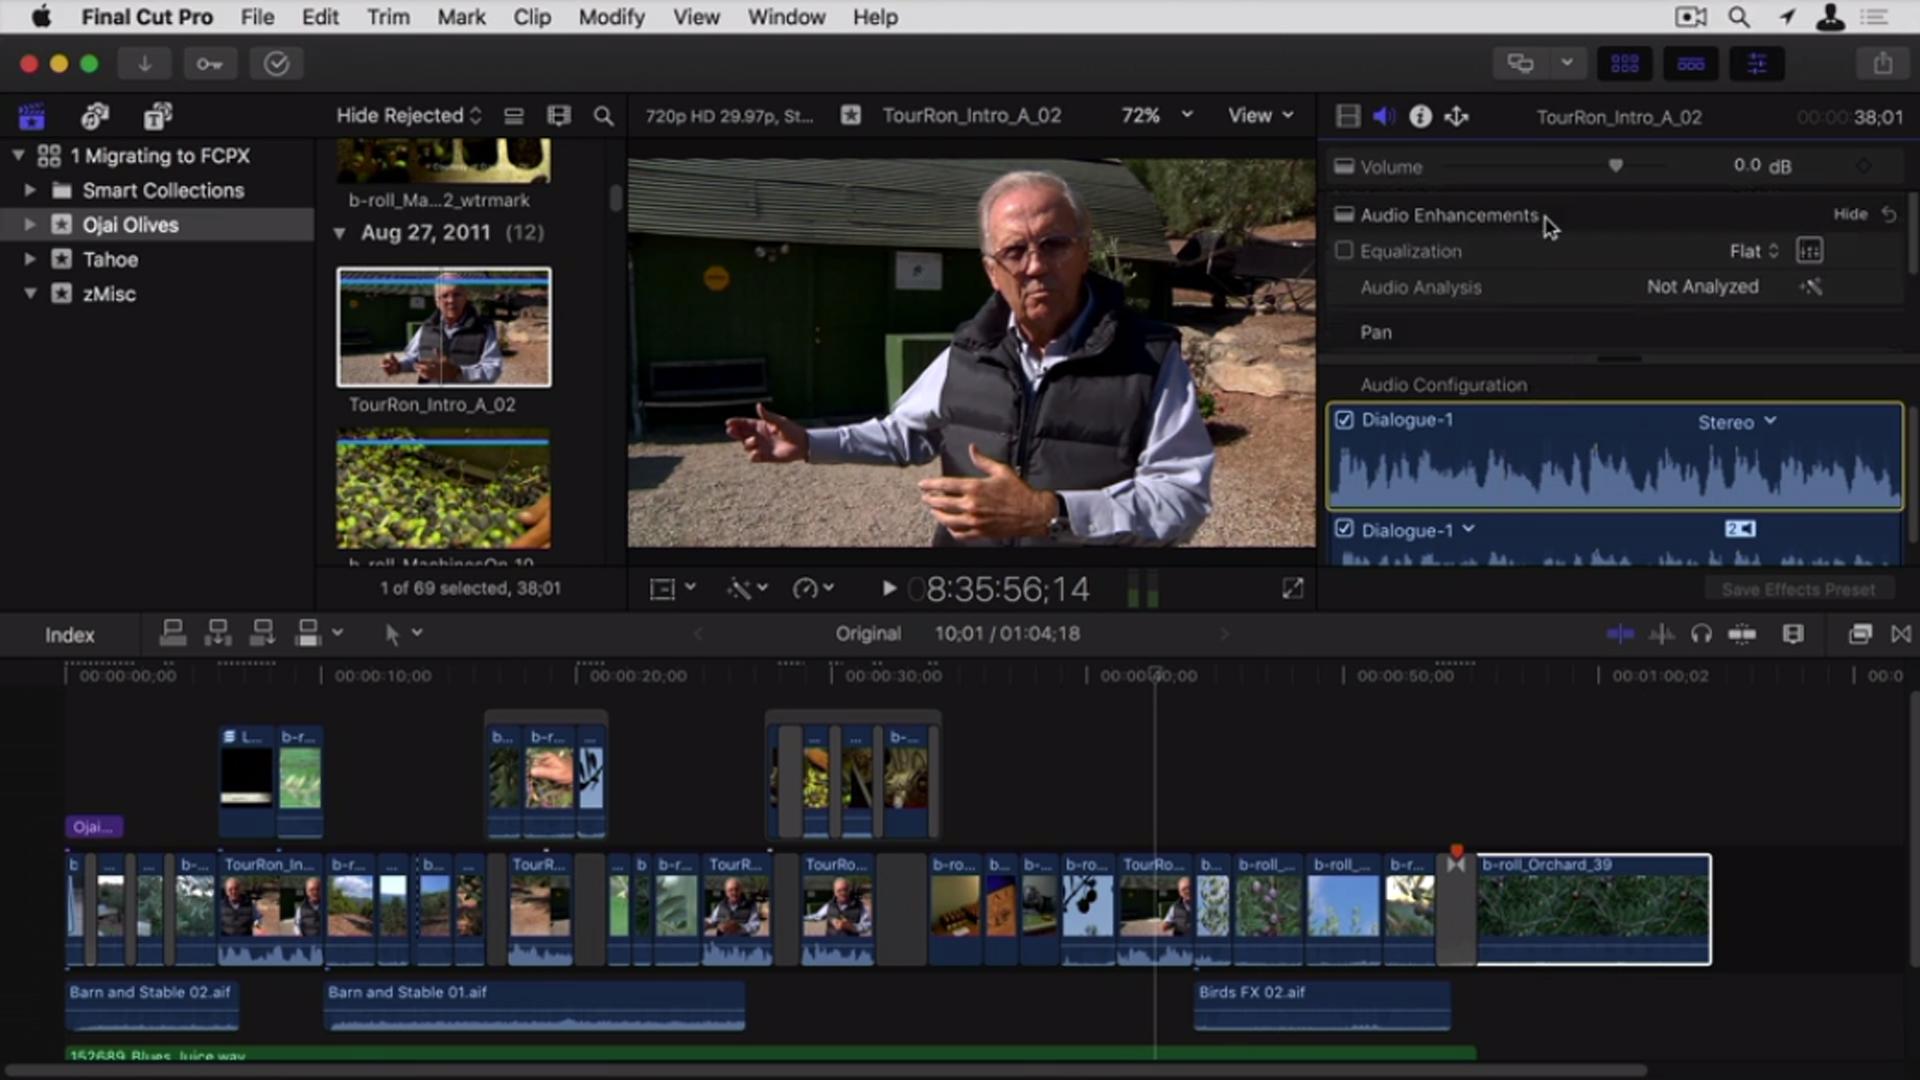The width and height of the screenshot is (1920, 1080).
Task: Click the Inspector audio panel icon
Action: (x=1382, y=117)
